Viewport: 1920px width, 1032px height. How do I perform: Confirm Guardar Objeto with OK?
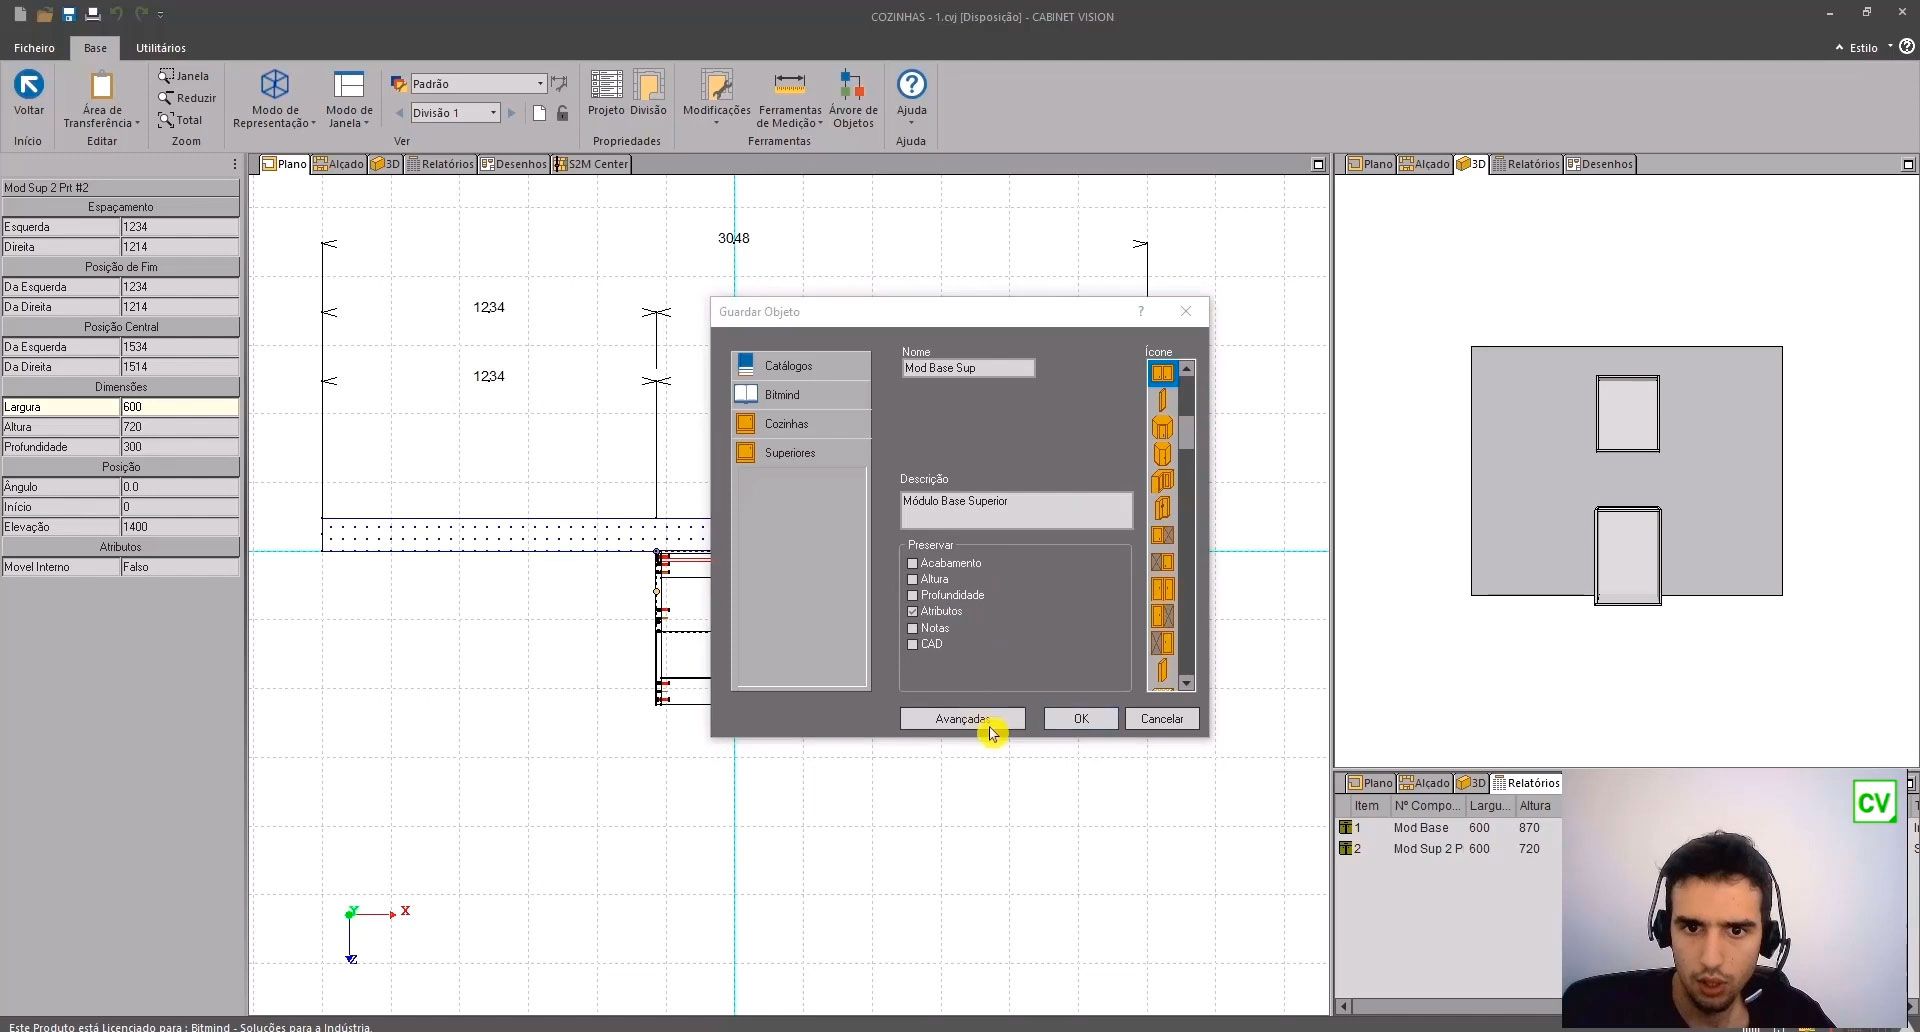(1081, 719)
